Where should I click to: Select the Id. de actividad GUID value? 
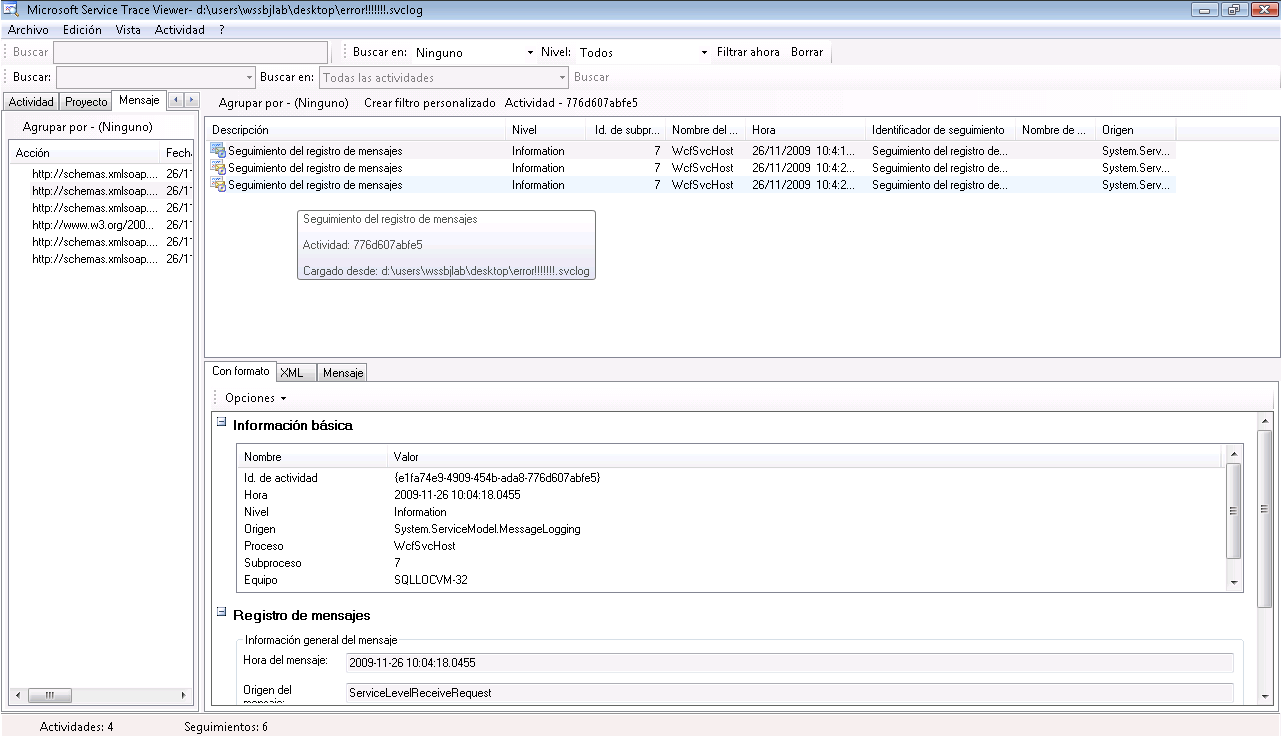497,478
